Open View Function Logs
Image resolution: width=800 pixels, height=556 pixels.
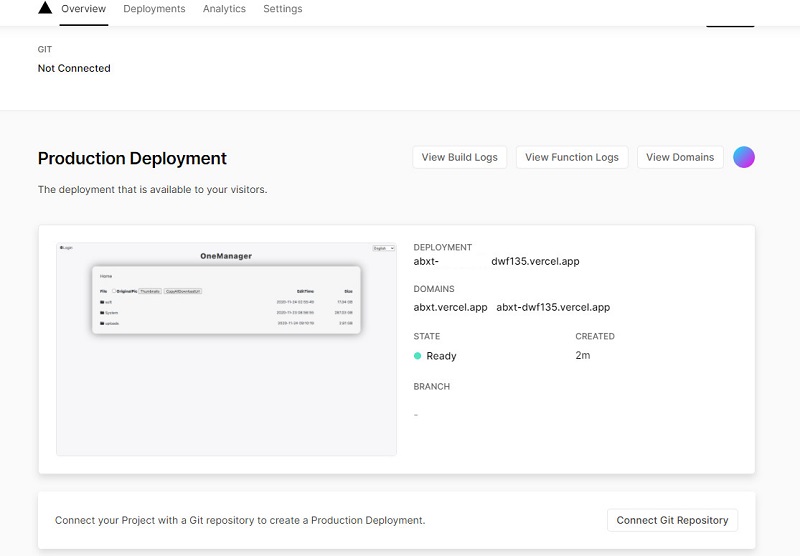tap(571, 157)
